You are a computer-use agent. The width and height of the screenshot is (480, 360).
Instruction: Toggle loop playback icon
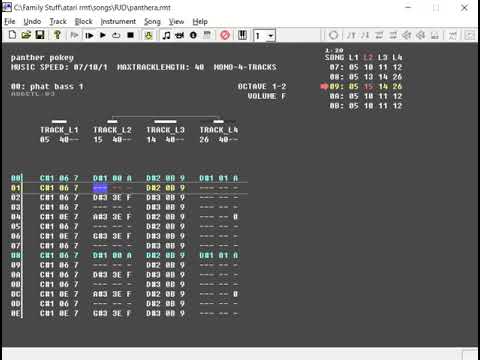[116, 35]
